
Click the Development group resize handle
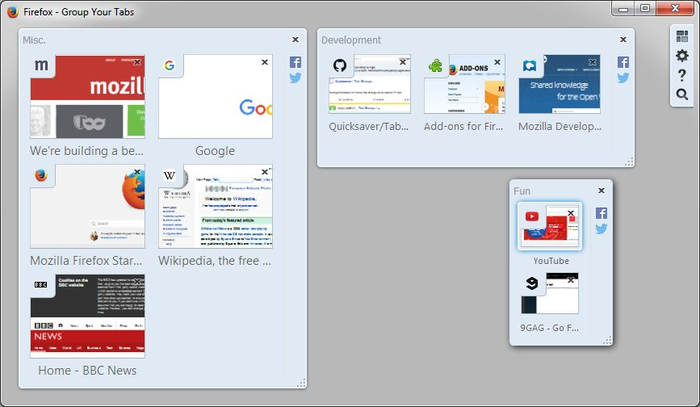629,162
